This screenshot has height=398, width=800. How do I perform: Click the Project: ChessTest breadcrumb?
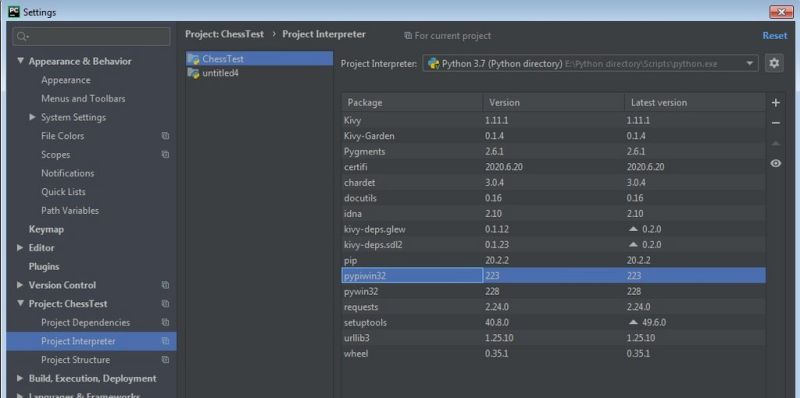tap(224, 34)
